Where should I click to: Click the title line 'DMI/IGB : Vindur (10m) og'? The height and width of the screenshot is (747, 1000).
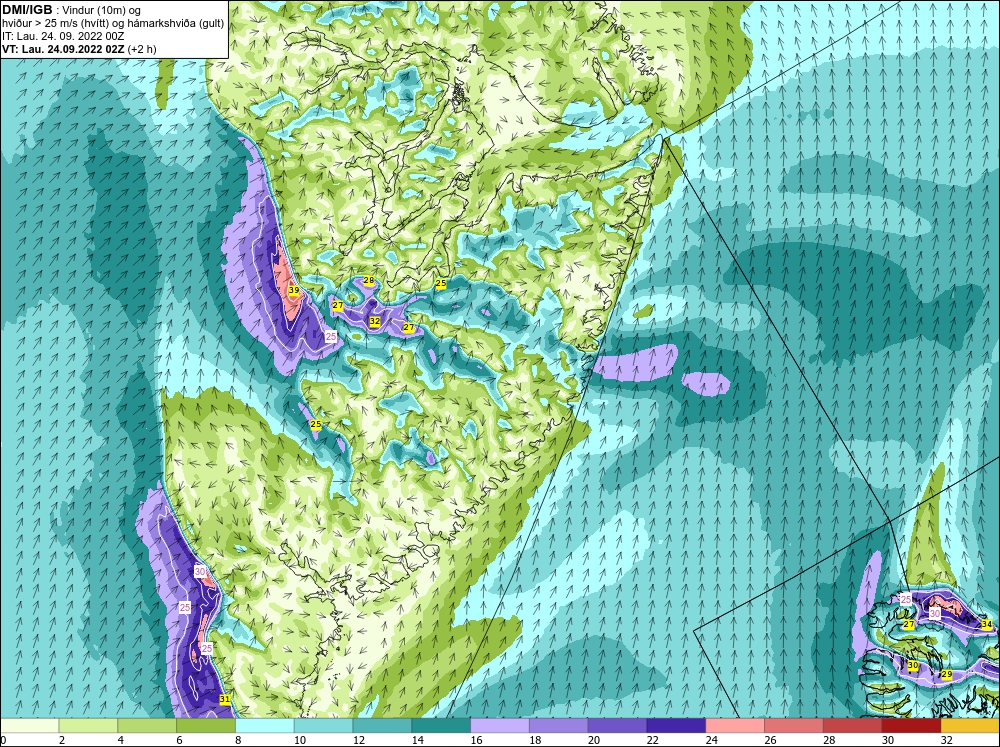pos(71,10)
